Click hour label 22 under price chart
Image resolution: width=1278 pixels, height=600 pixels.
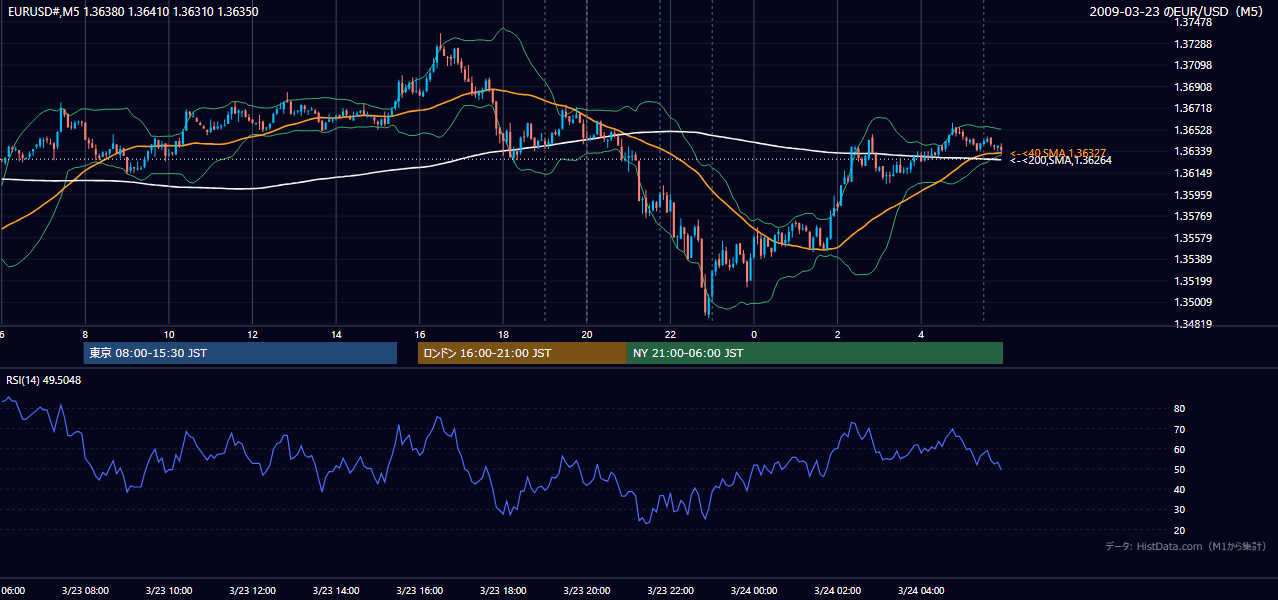click(x=670, y=335)
